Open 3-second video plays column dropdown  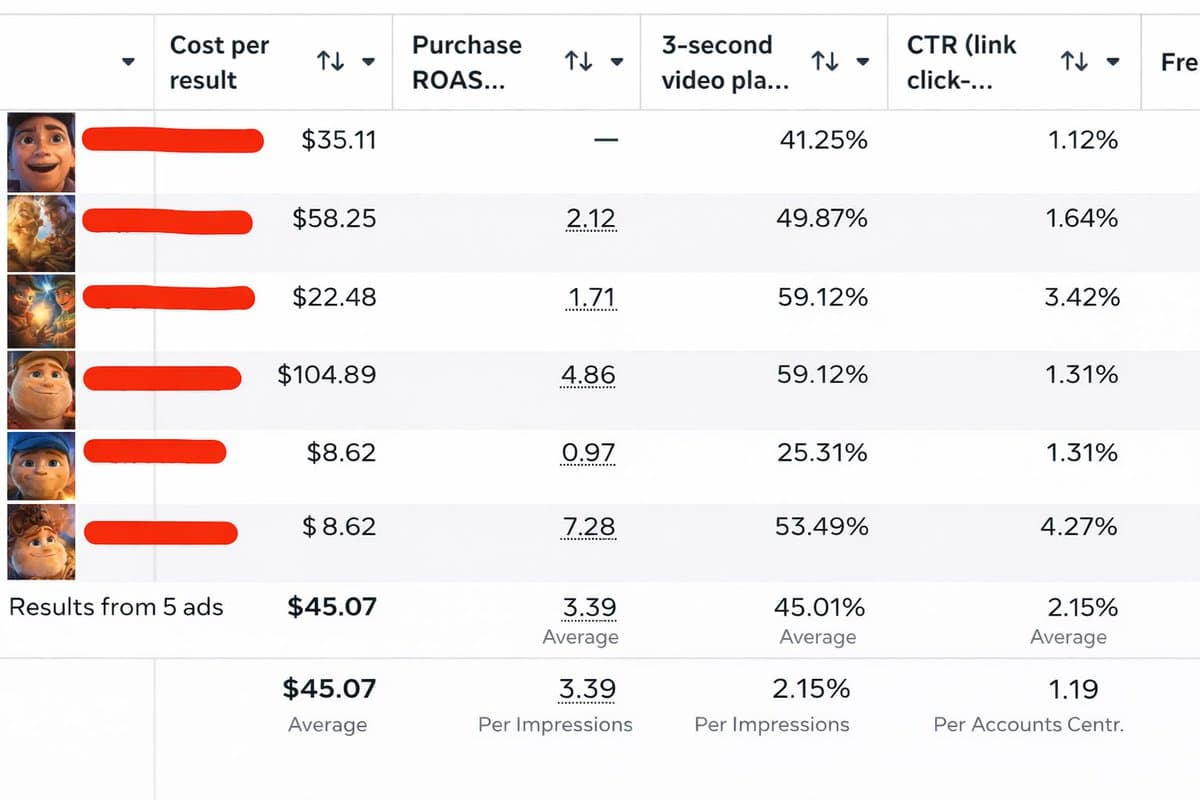pyautogui.click(x=862, y=62)
